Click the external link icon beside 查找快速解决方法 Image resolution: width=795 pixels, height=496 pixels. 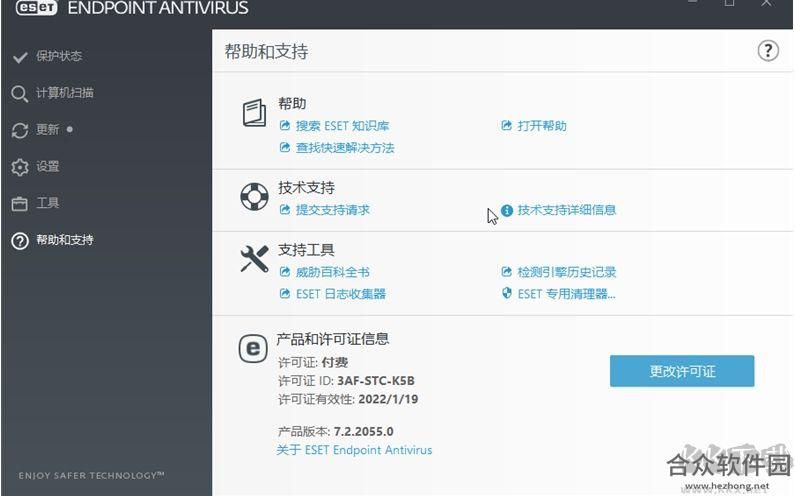tap(285, 147)
